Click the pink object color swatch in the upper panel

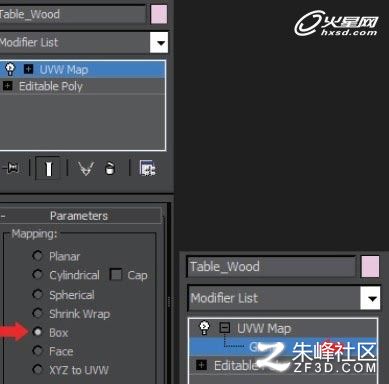coord(159,14)
